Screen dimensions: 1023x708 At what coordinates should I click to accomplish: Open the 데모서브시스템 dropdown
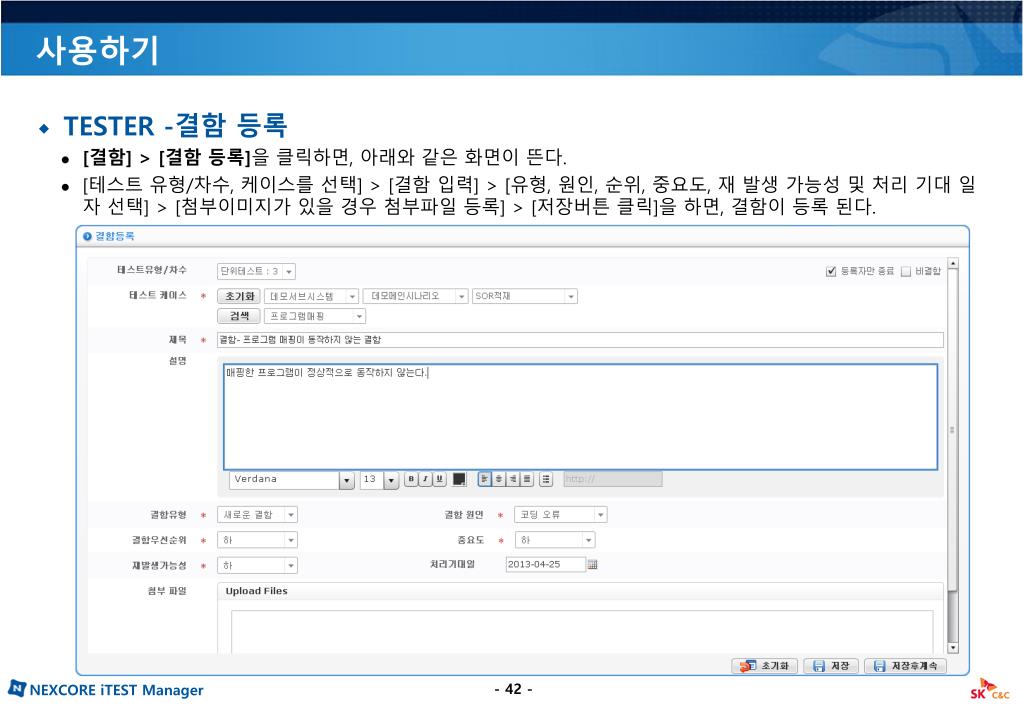(x=312, y=296)
